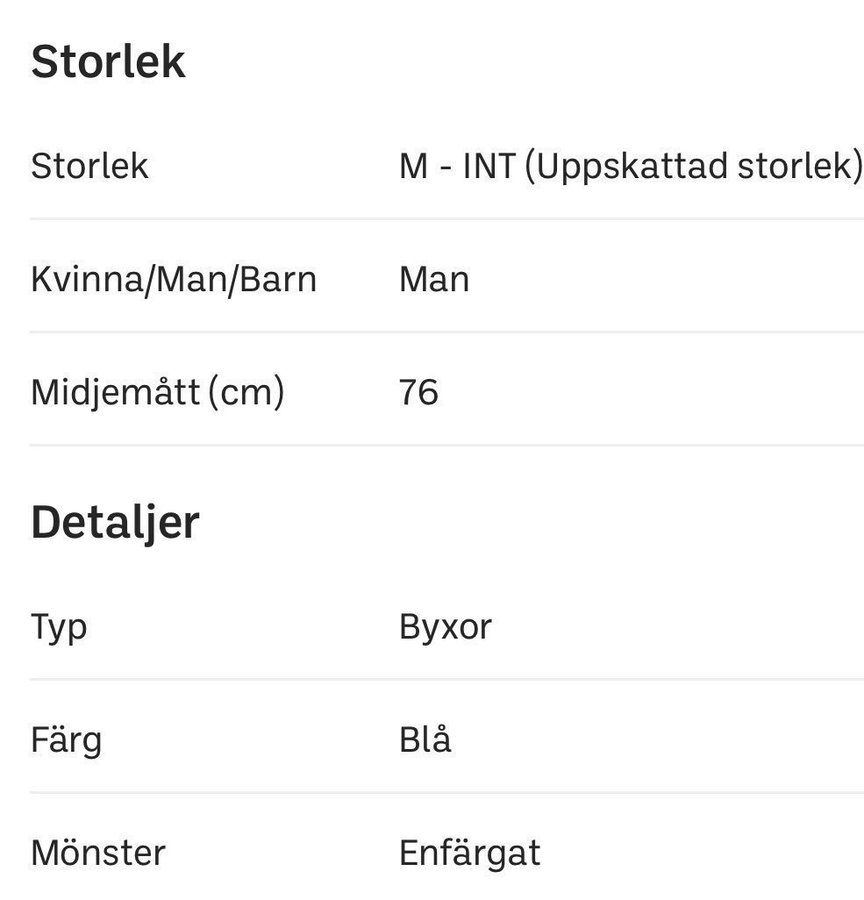Image resolution: width=864 pixels, height=900 pixels.
Task: Select the "Byxor" type value
Action: (x=445, y=627)
